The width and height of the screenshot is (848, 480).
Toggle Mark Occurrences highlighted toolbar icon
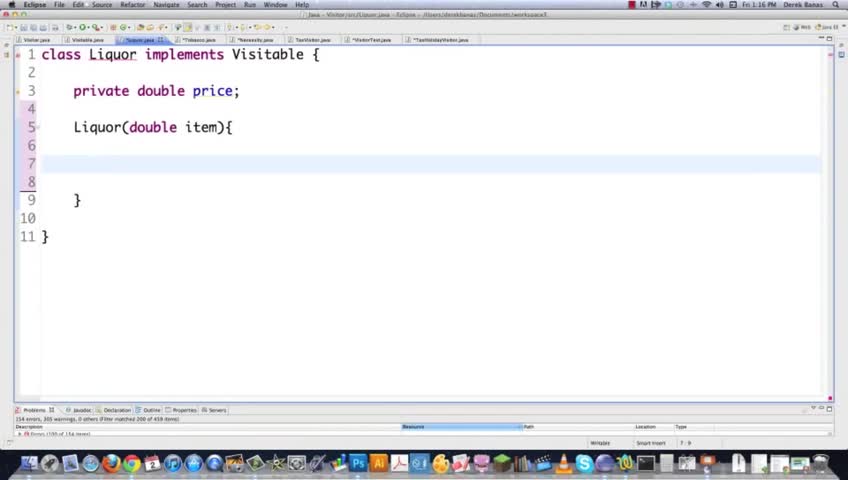point(188,27)
